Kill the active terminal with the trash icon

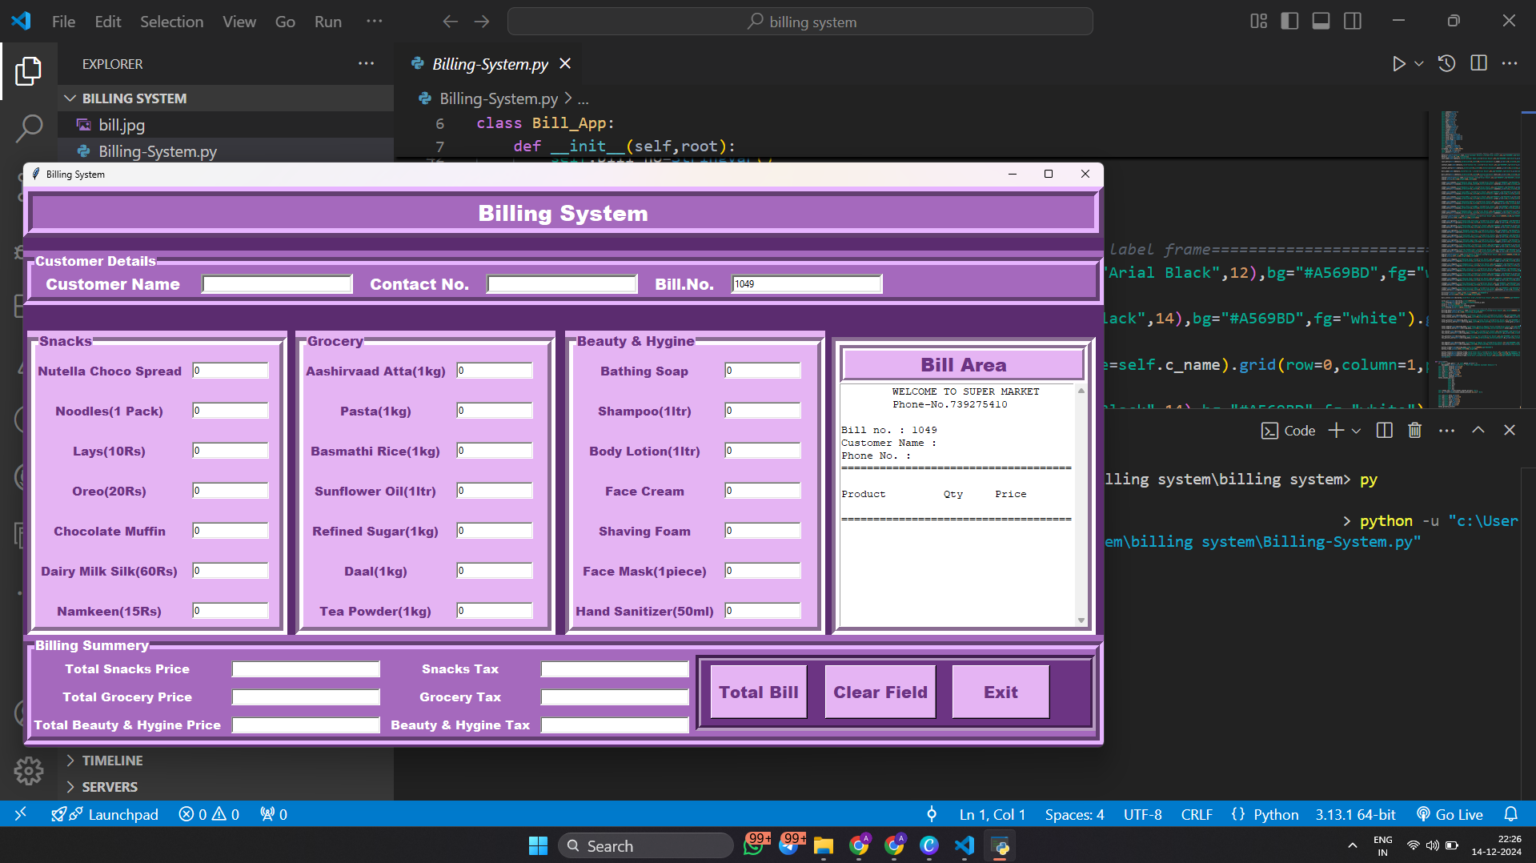1414,429
